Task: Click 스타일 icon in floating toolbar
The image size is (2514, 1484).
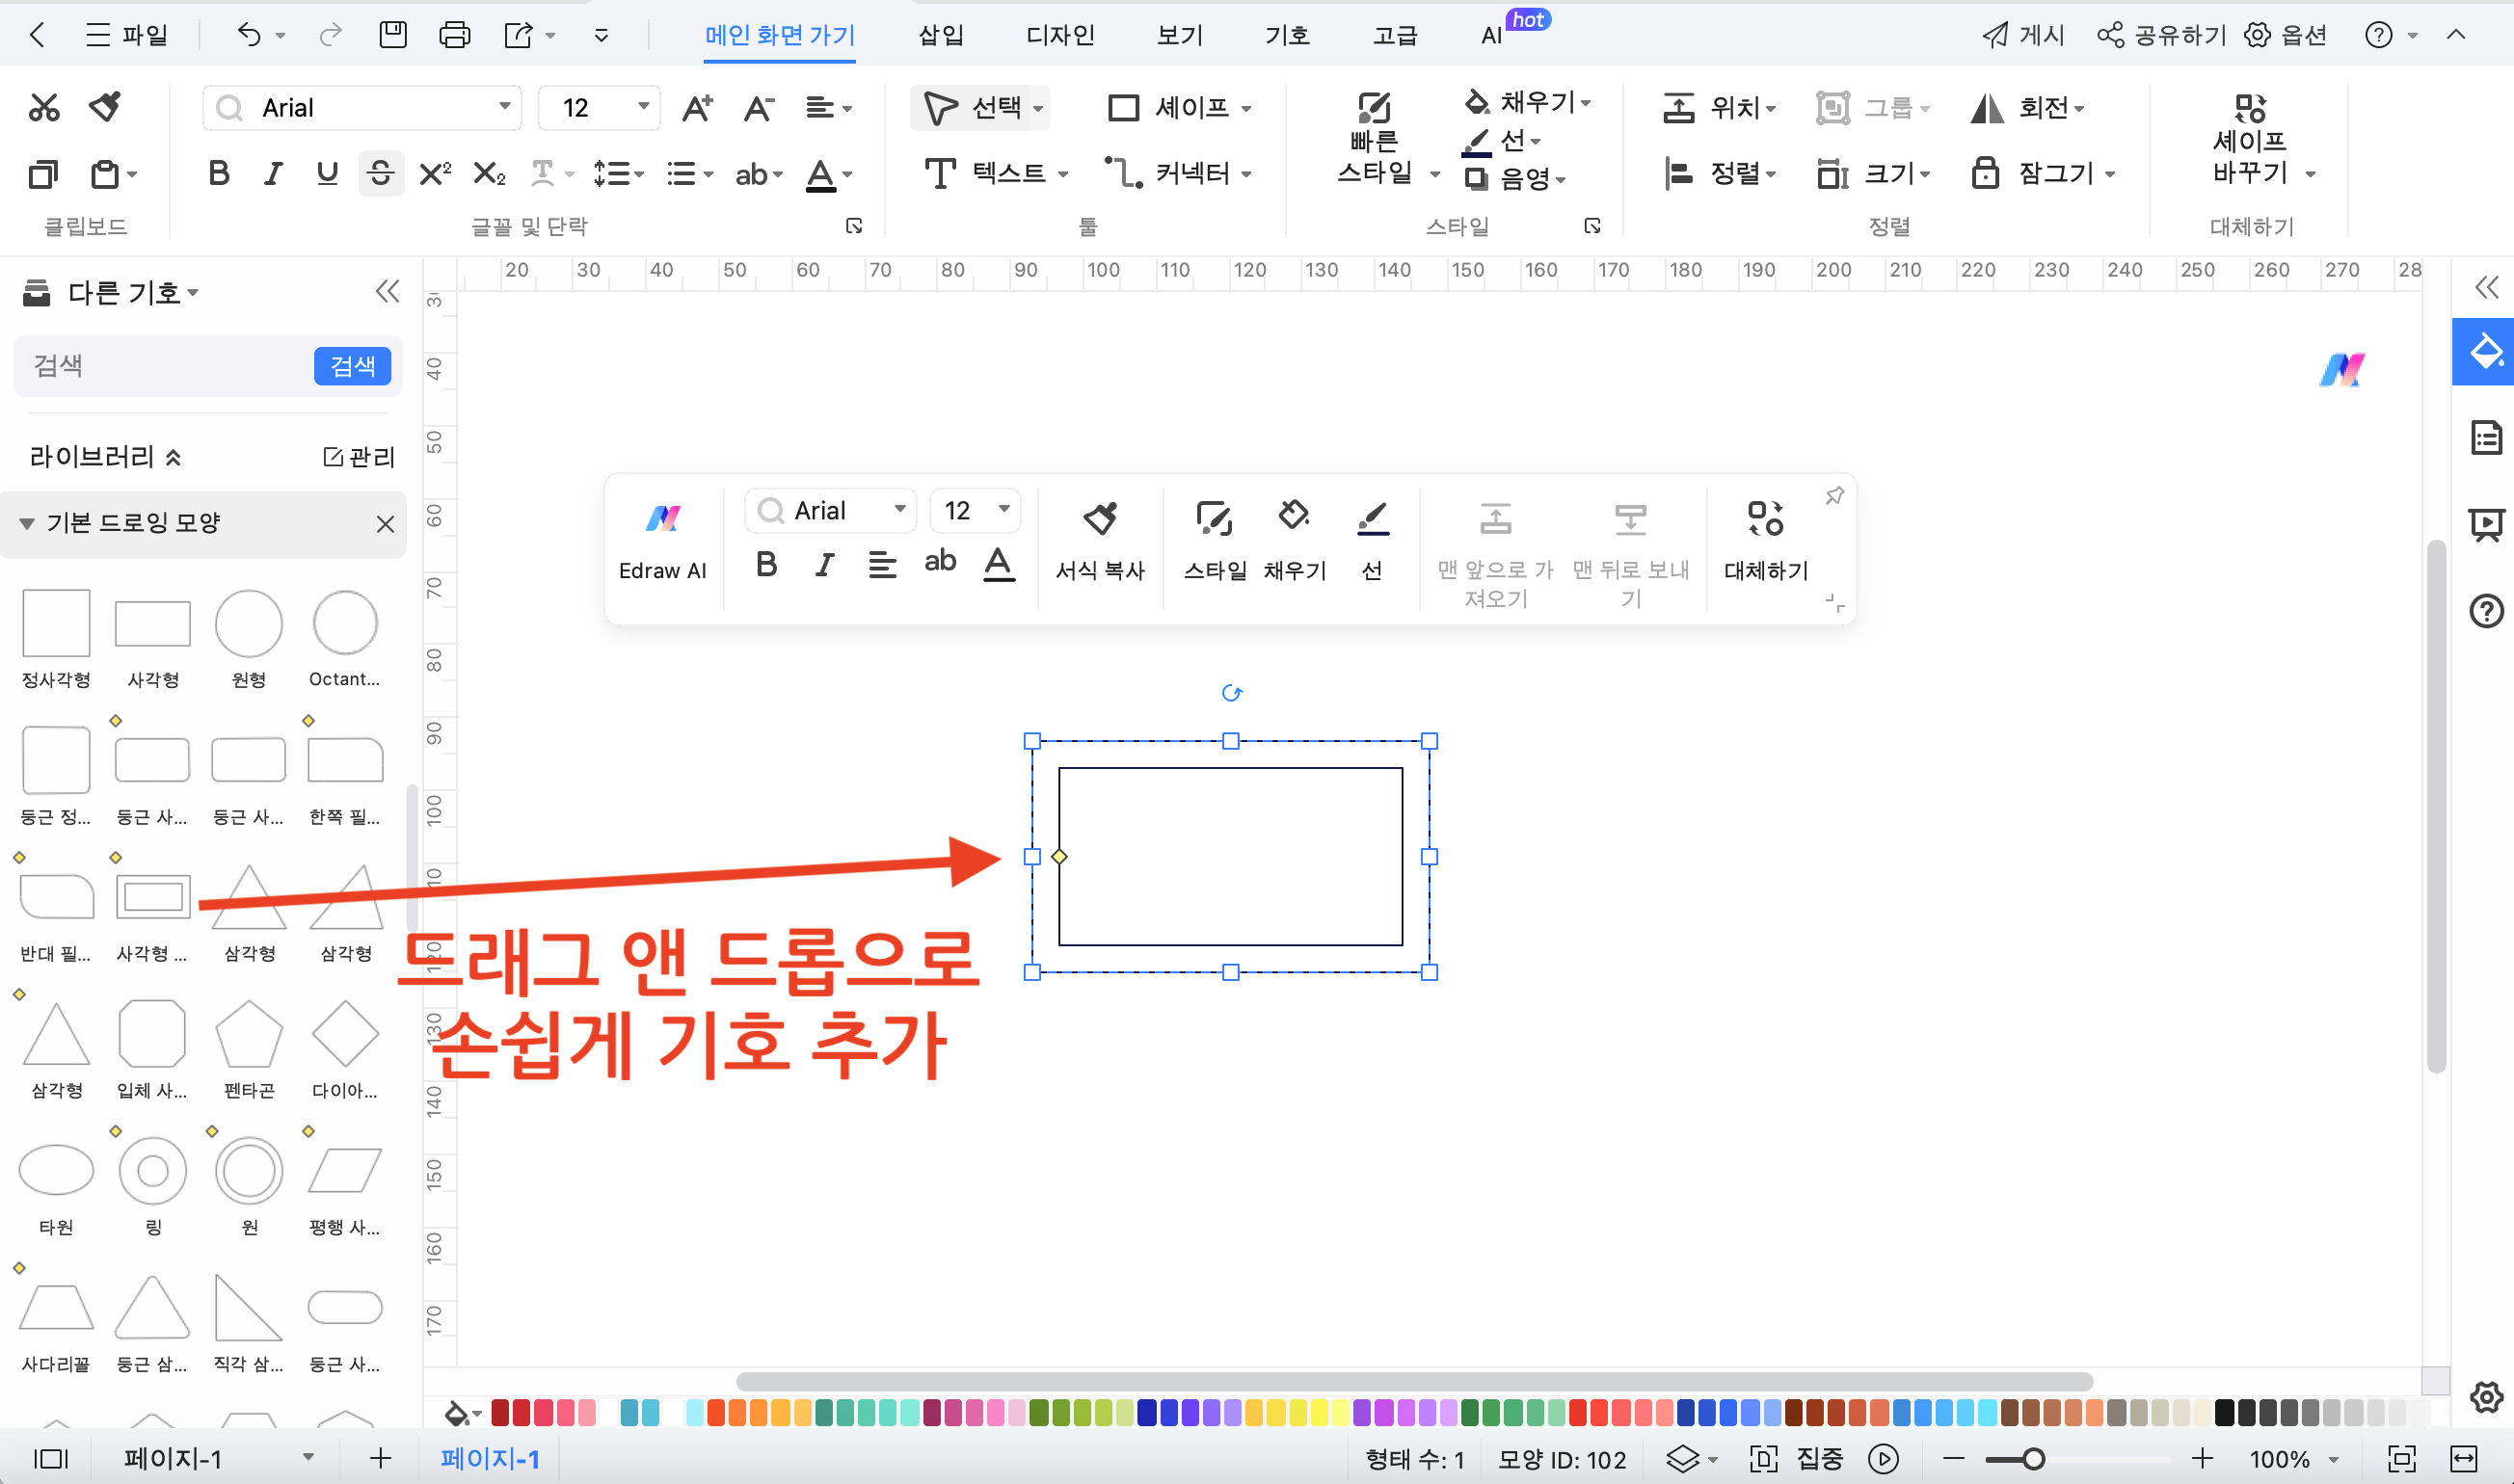Action: (x=1215, y=541)
